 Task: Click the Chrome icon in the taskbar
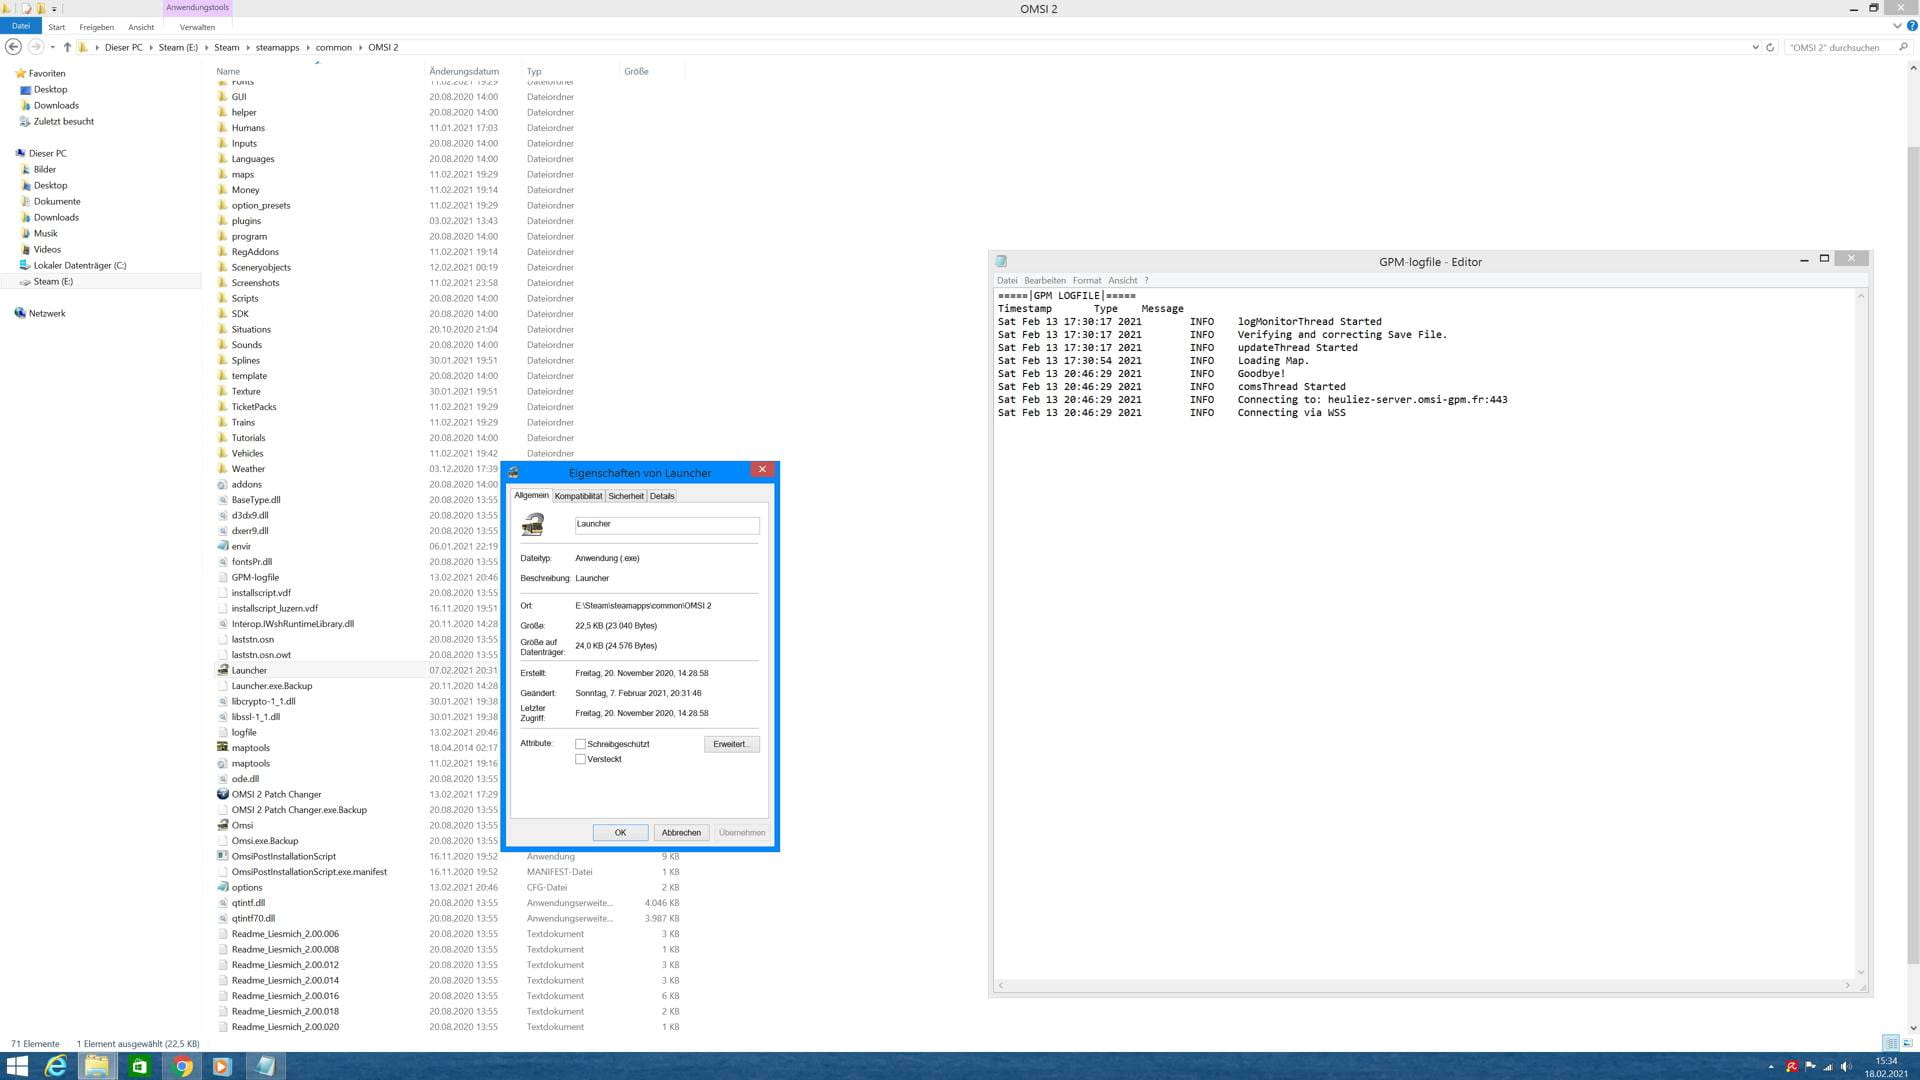[x=182, y=1066]
